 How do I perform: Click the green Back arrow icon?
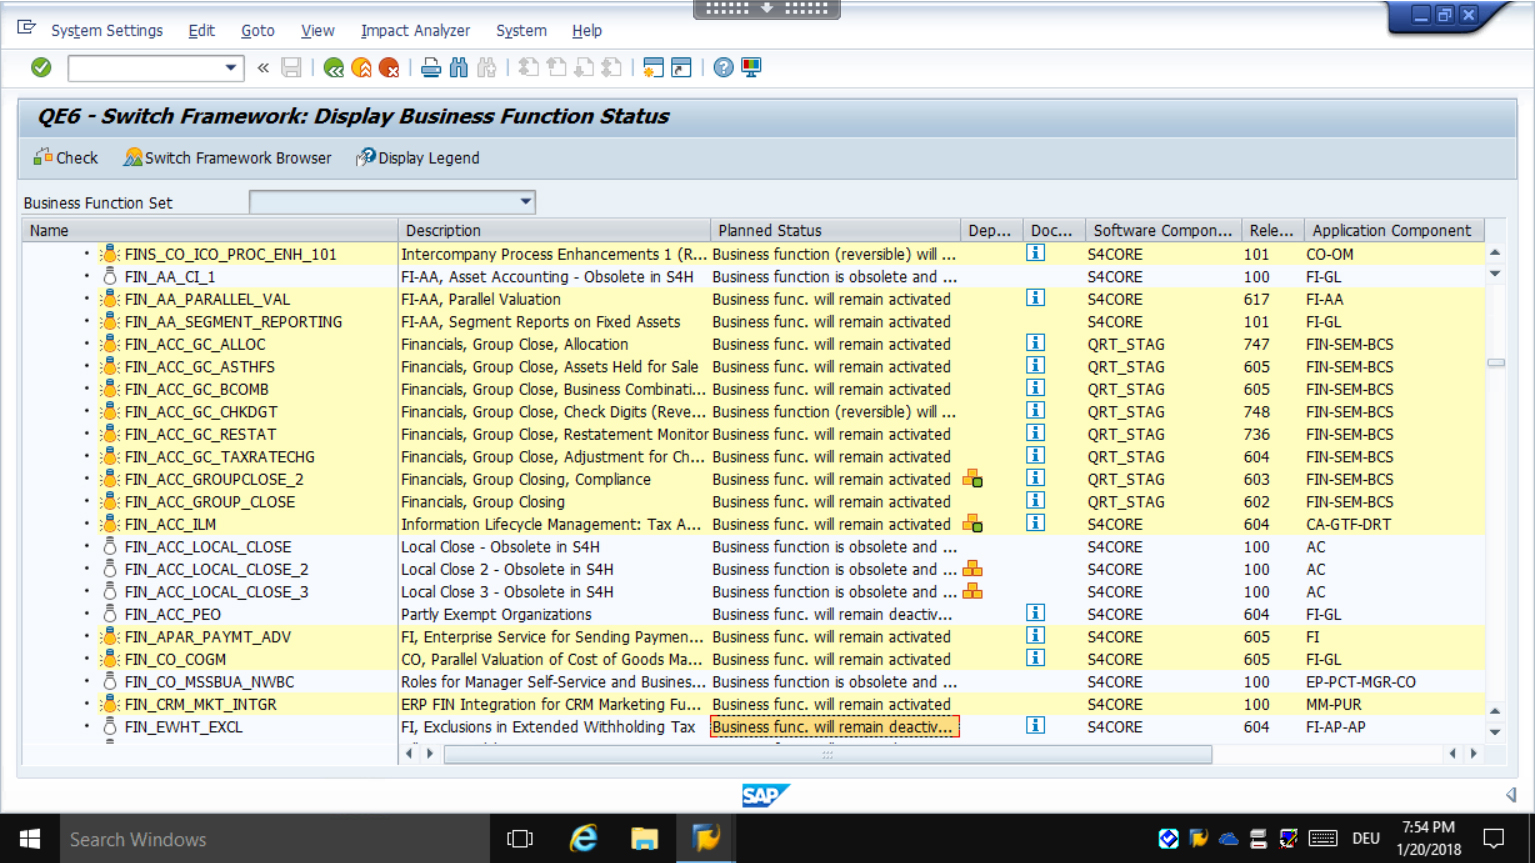point(334,67)
